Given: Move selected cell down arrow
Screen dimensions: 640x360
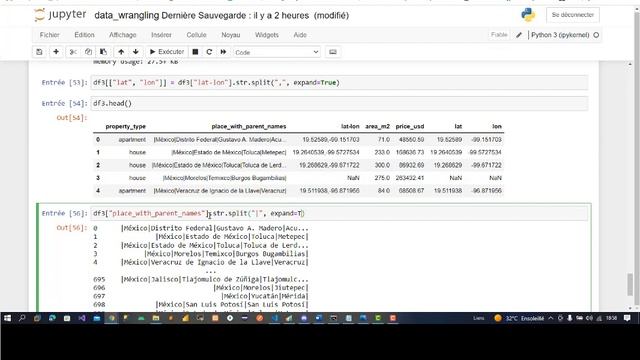Looking at the screenshot, I should pyautogui.click(x=136, y=52).
